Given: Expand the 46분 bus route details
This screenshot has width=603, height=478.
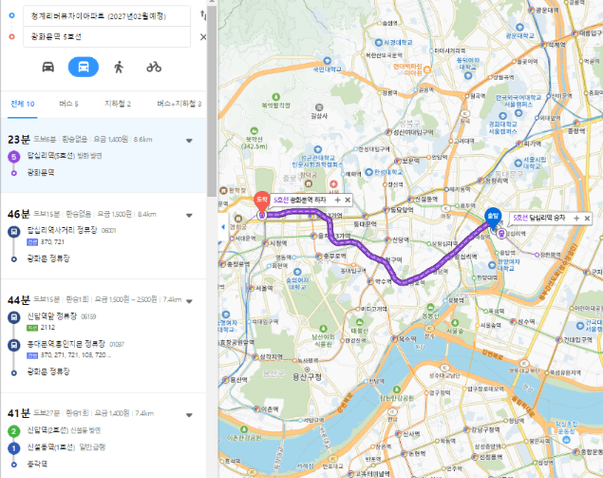Looking at the screenshot, I should click(x=189, y=215).
